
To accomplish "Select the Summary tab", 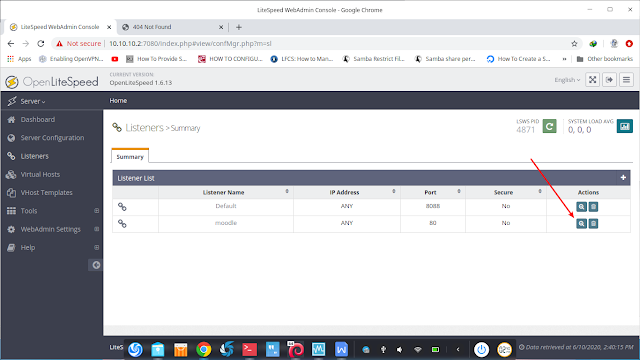I will click(x=130, y=156).
